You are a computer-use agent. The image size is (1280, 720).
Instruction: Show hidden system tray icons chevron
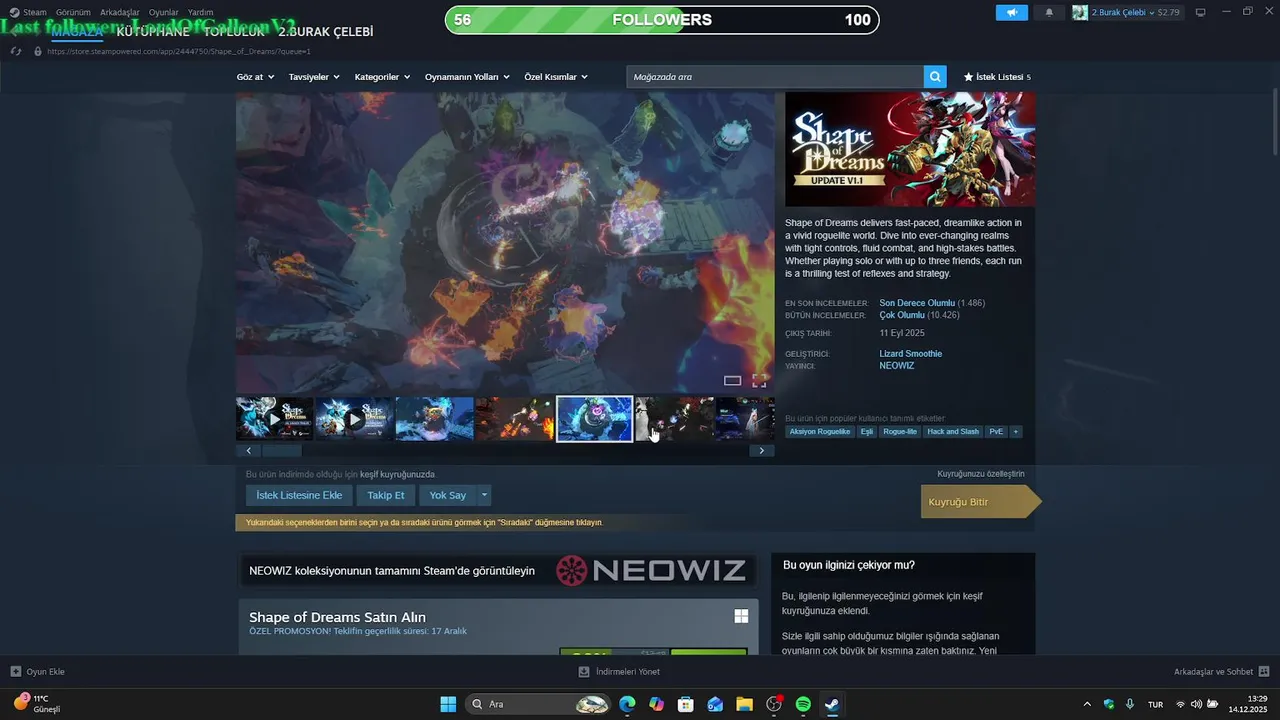point(1087,704)
